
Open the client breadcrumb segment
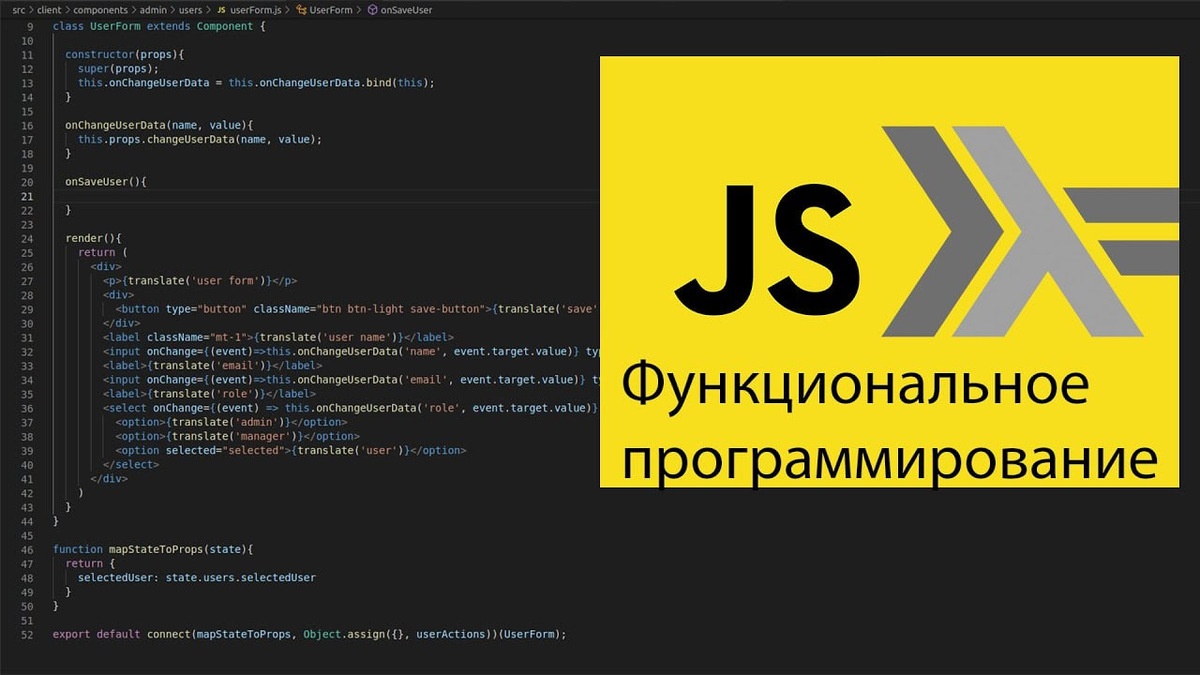(51, 9)
